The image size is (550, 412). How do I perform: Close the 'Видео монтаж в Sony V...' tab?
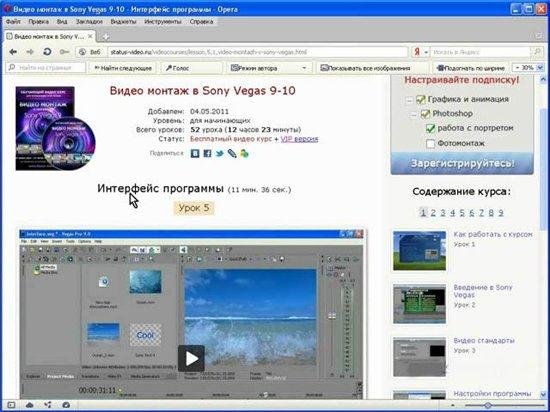click(x=90, y=36)
